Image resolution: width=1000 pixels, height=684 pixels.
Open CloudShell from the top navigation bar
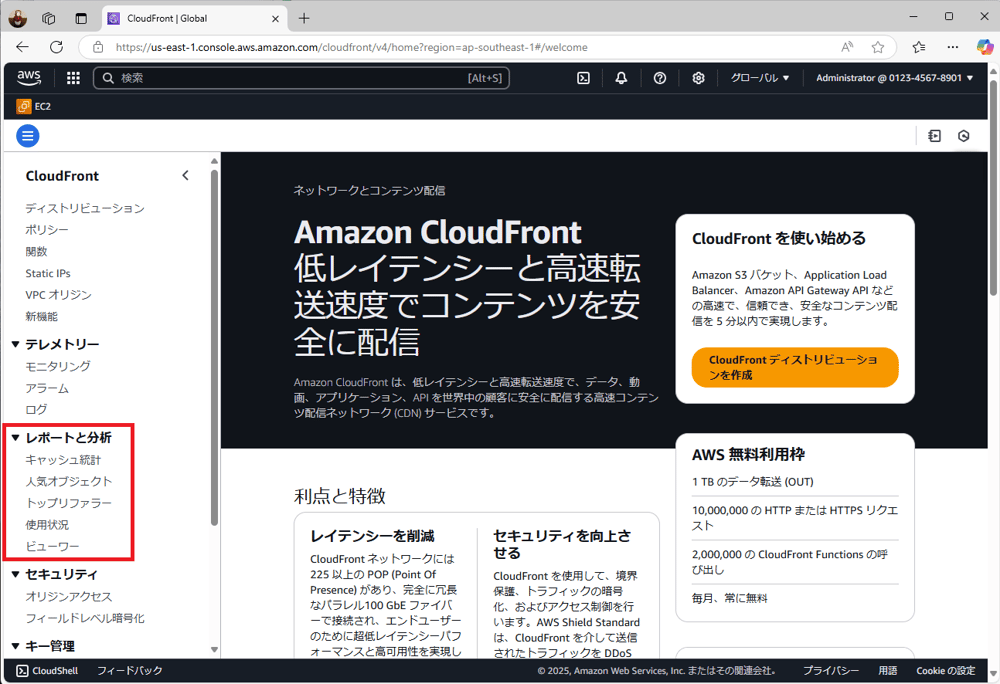583,78
